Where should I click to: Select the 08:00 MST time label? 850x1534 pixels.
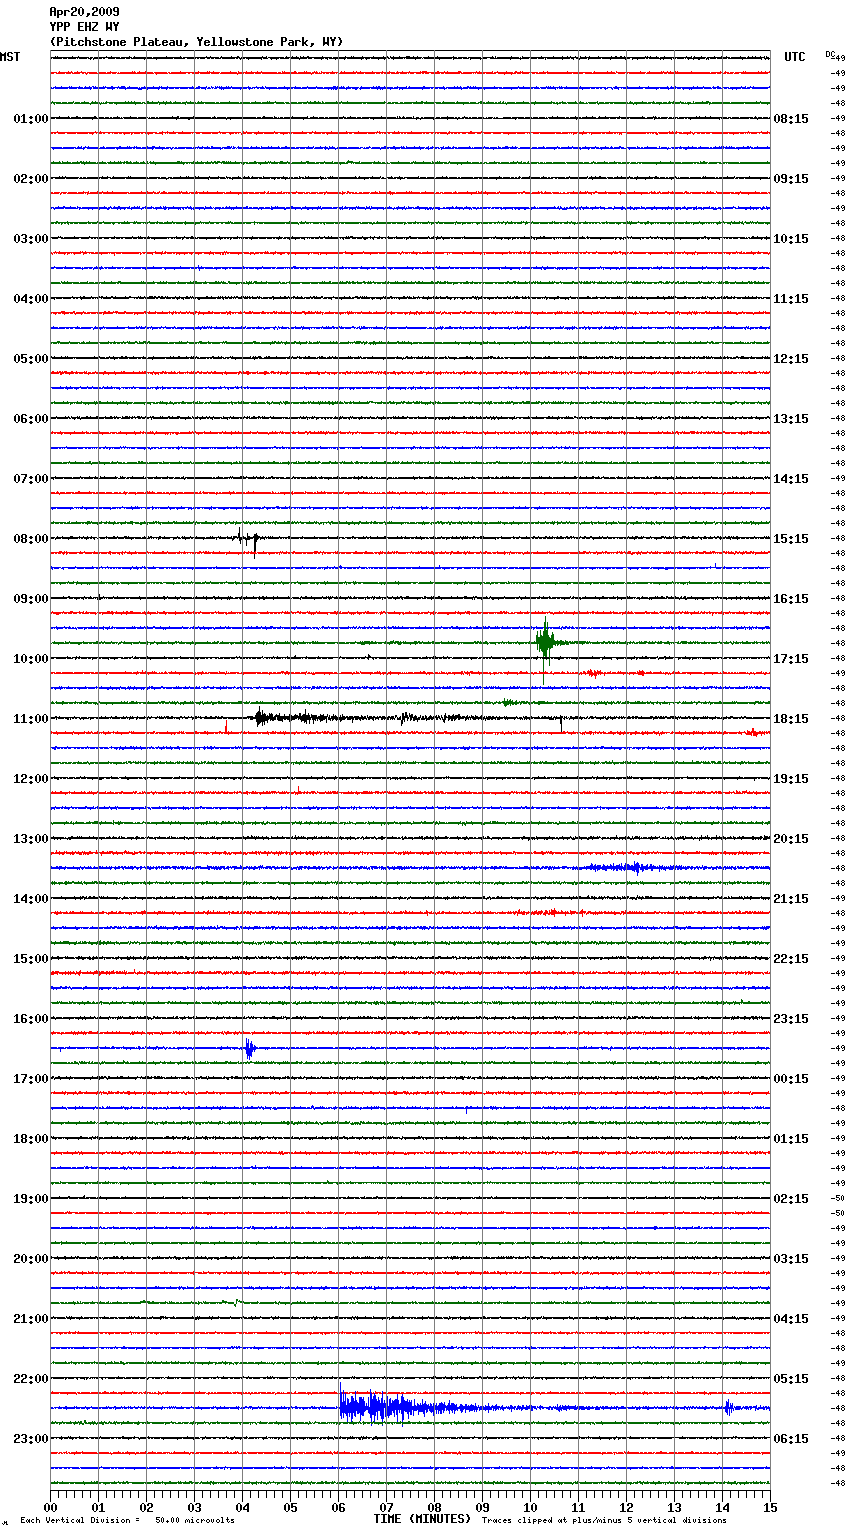pyautogui.click(x=31, y=539)
